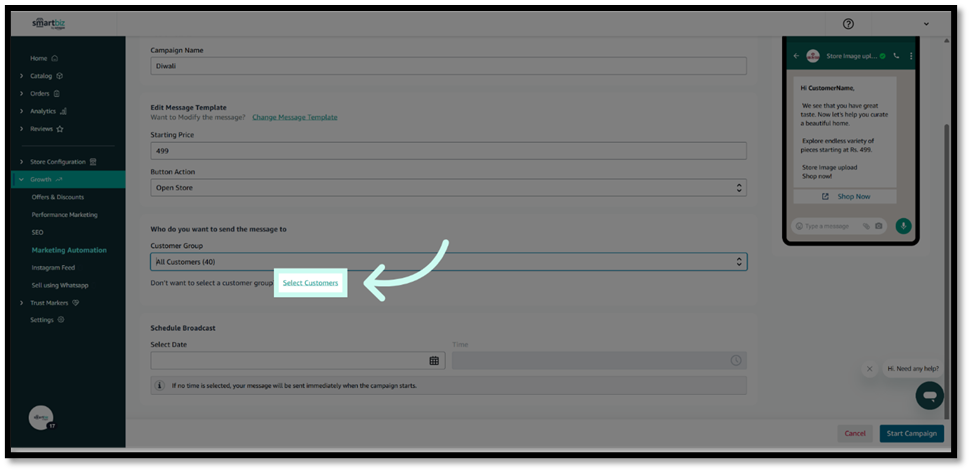Viewport: 970px width, 471px height.
Task: Click the Select Customers link
Action: [310, 284]
